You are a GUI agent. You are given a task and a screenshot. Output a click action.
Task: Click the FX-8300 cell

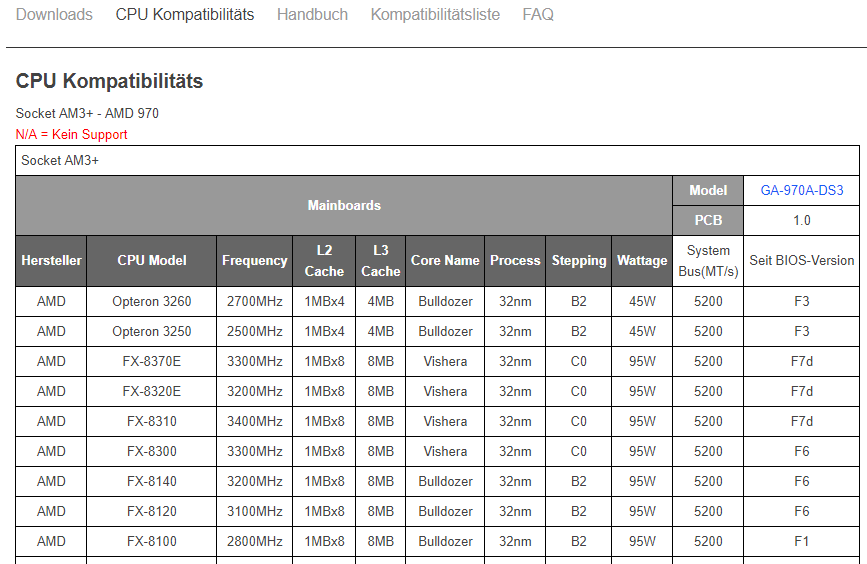(152, 451)
